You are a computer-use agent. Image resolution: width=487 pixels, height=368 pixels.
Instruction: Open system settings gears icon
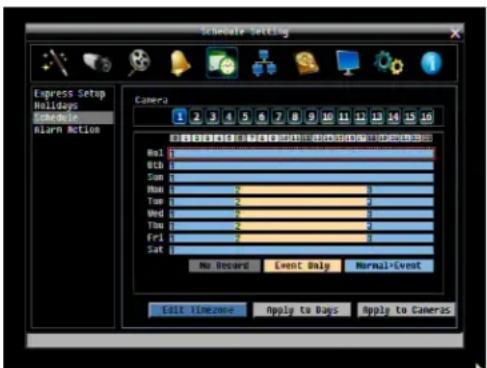tap(389, 63)
